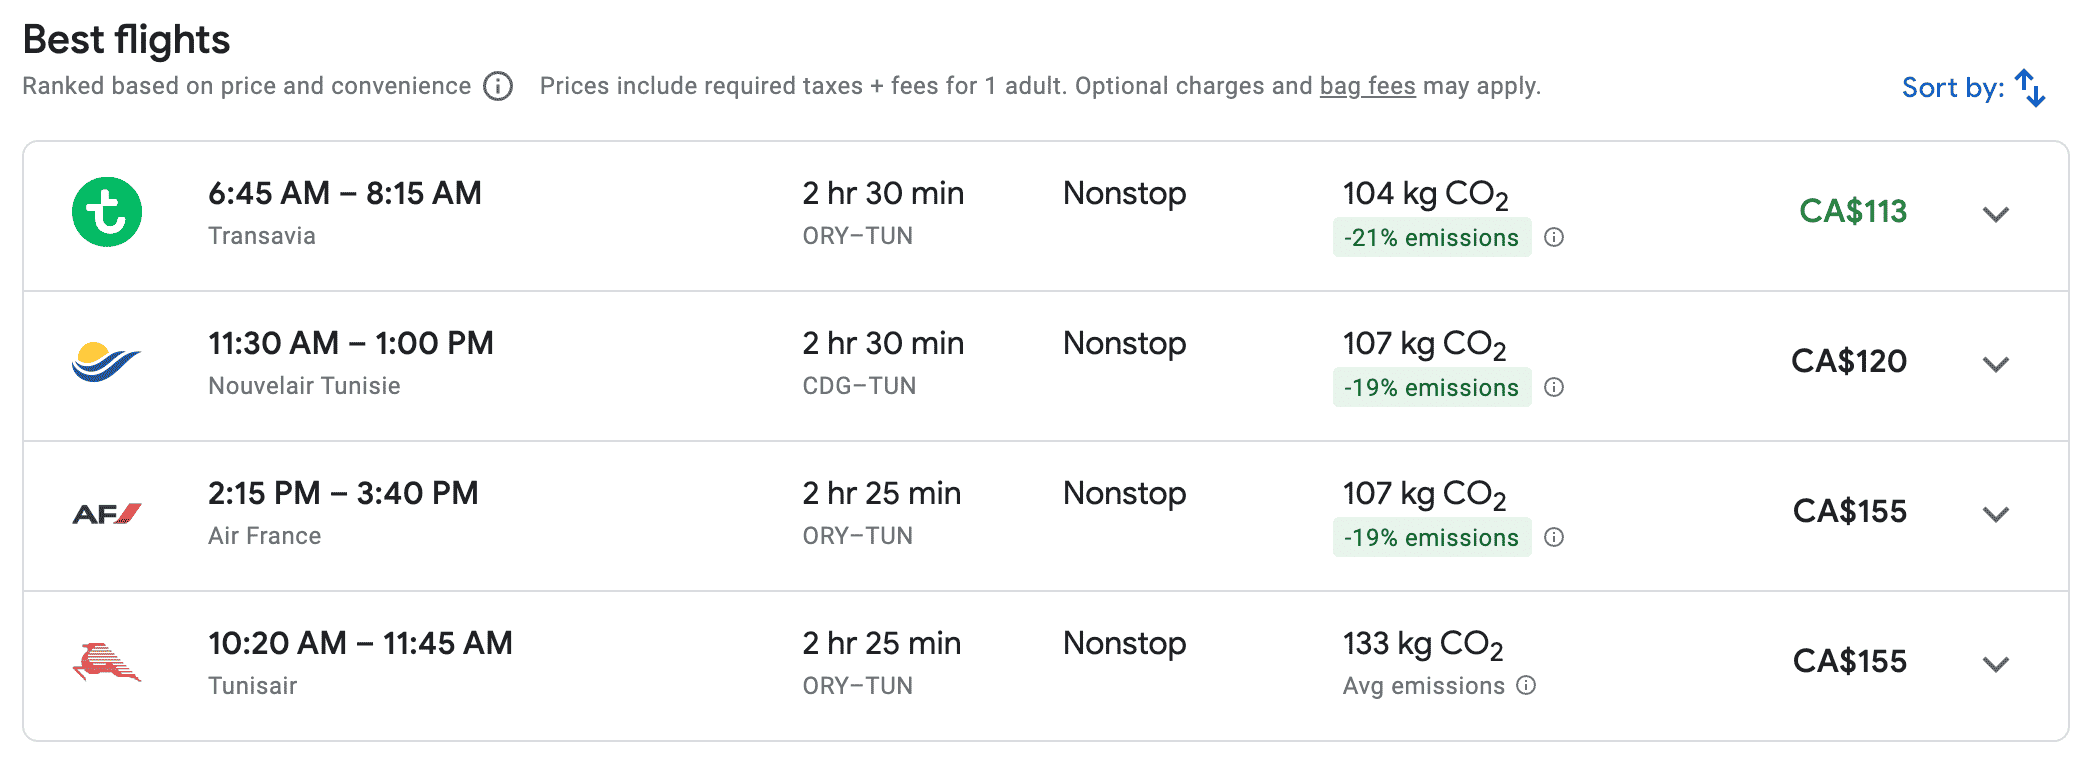Click the sort arrows icon

[x=2030, y=88]
